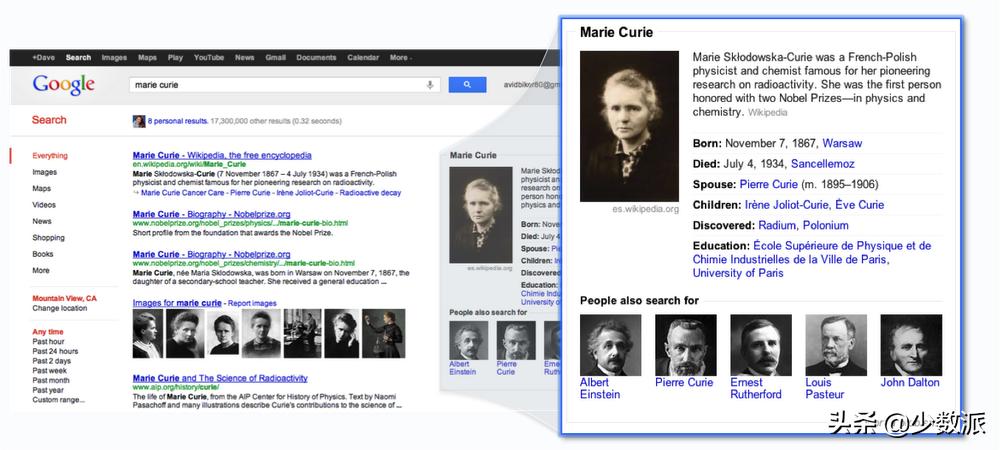Click small Marie Curie portrait in results page
The height and width of the screenshot is (450, 1000).
481,215
